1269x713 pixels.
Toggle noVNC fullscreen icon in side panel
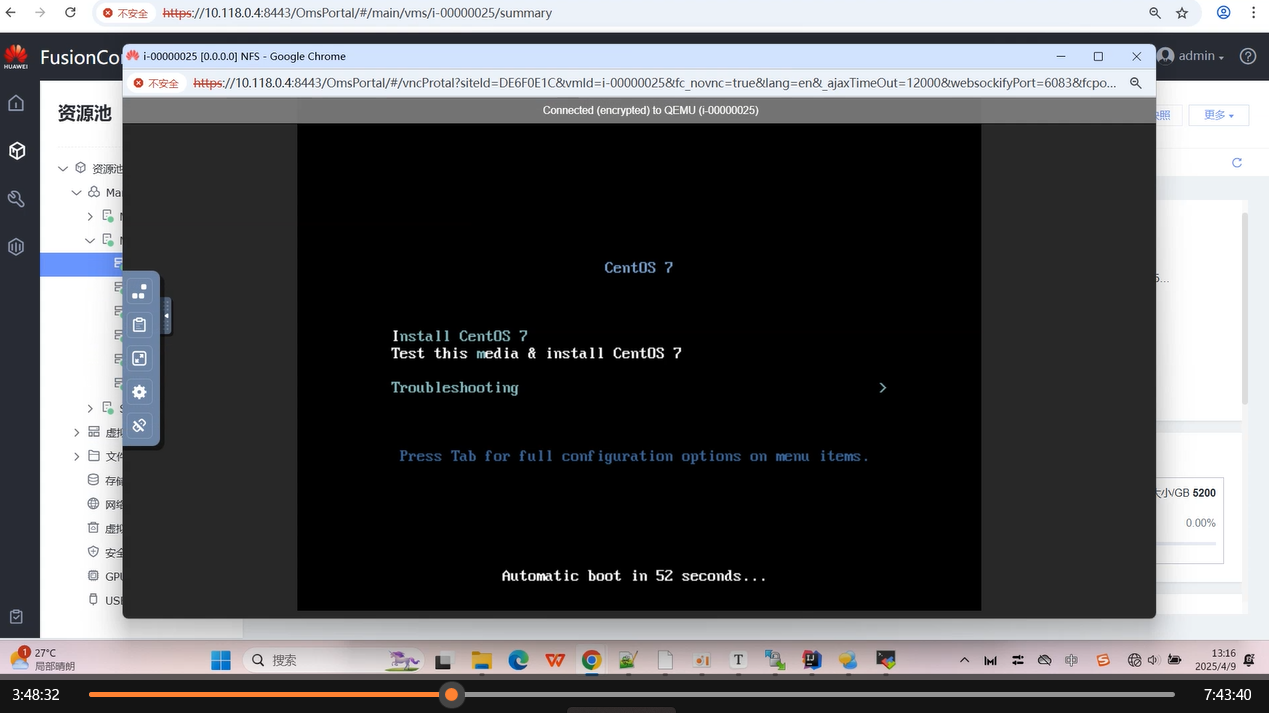coord(139,358)
